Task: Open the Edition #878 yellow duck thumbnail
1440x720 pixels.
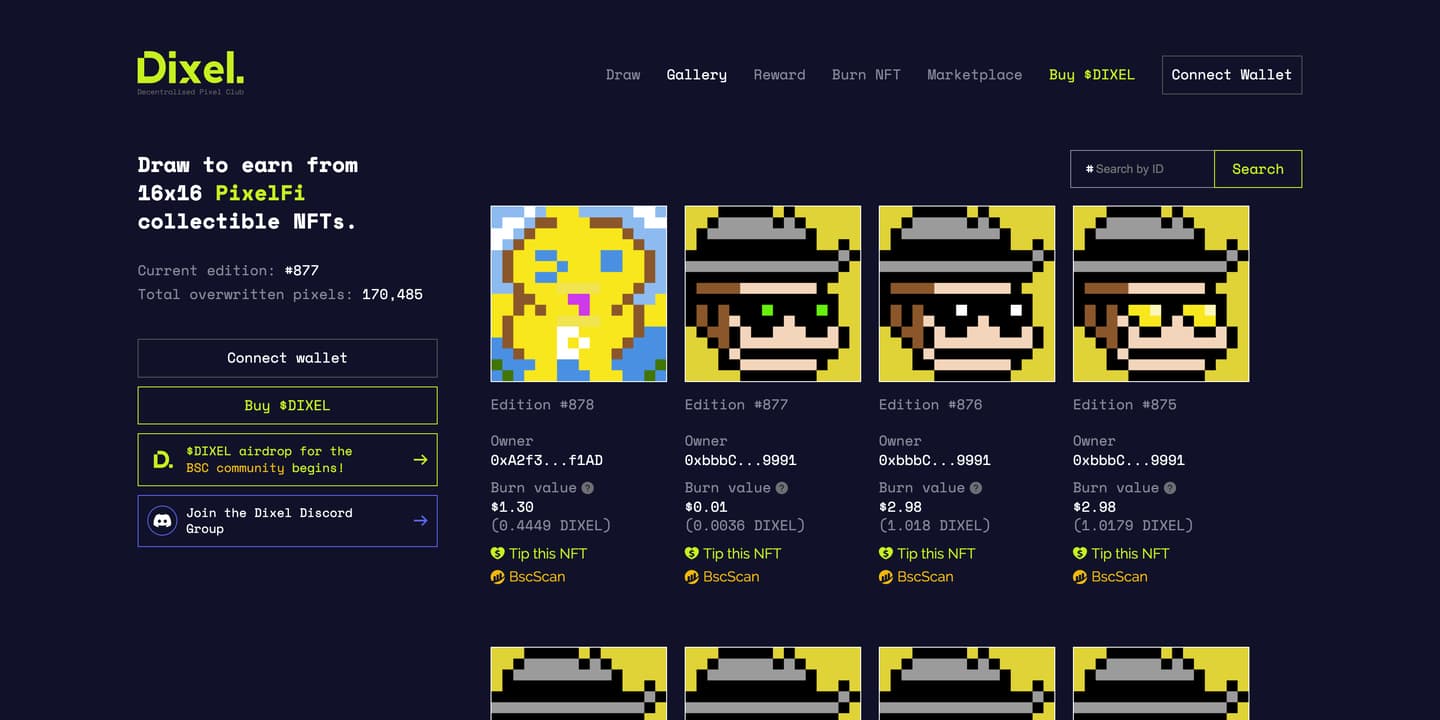Action: pyautogui.click(x=579, y=294)
